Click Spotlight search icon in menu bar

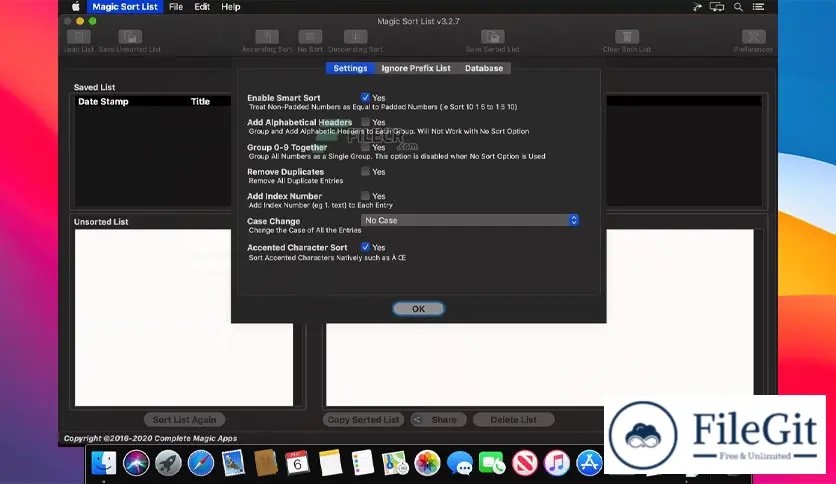coord(738,7)
